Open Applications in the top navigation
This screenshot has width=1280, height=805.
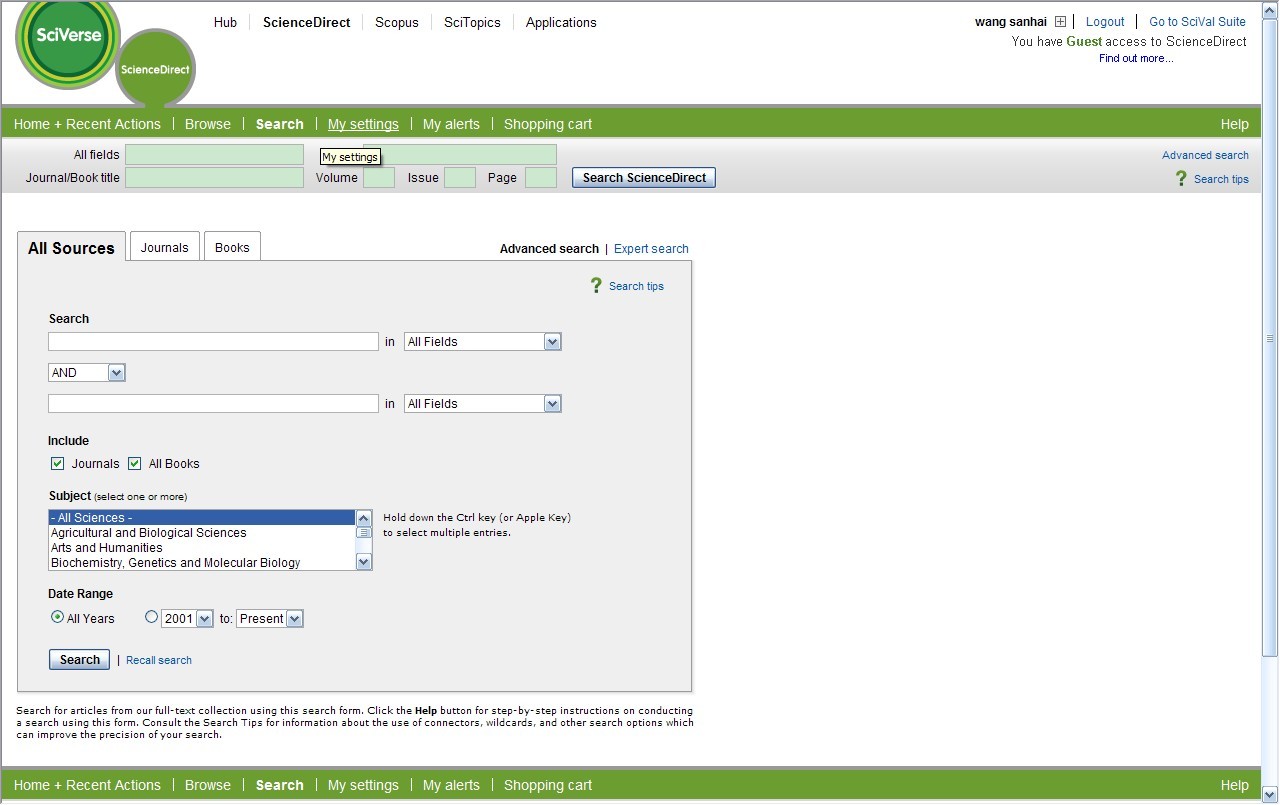pos(561,22)
